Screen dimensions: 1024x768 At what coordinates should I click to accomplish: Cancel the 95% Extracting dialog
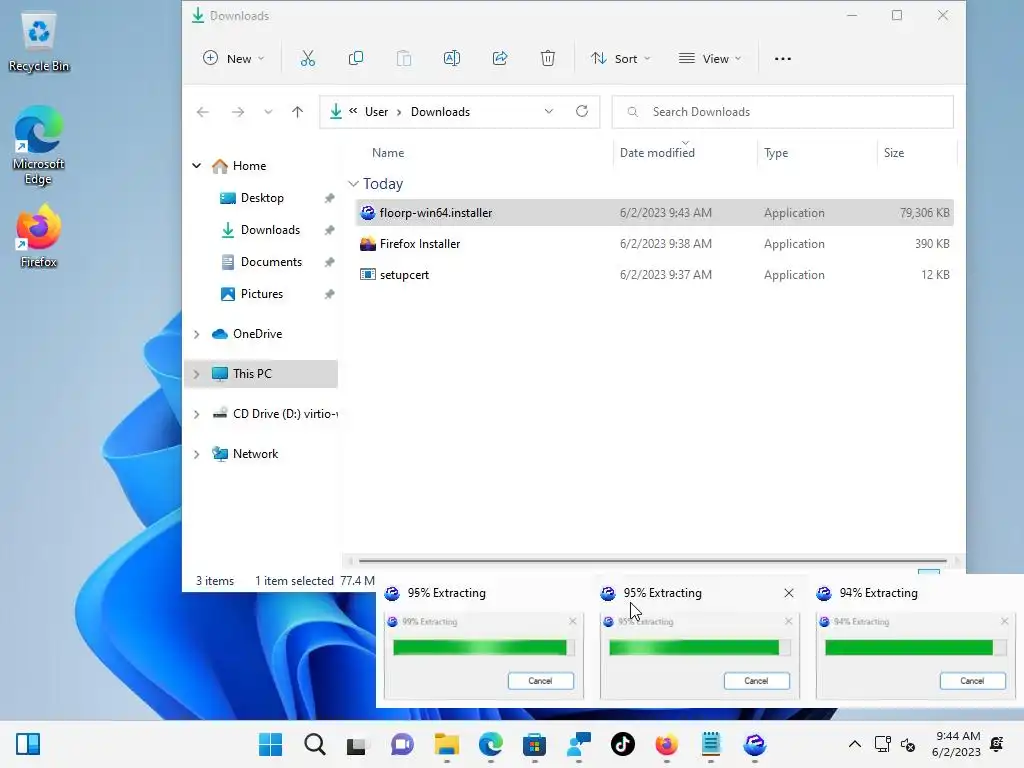click(756, 680)
